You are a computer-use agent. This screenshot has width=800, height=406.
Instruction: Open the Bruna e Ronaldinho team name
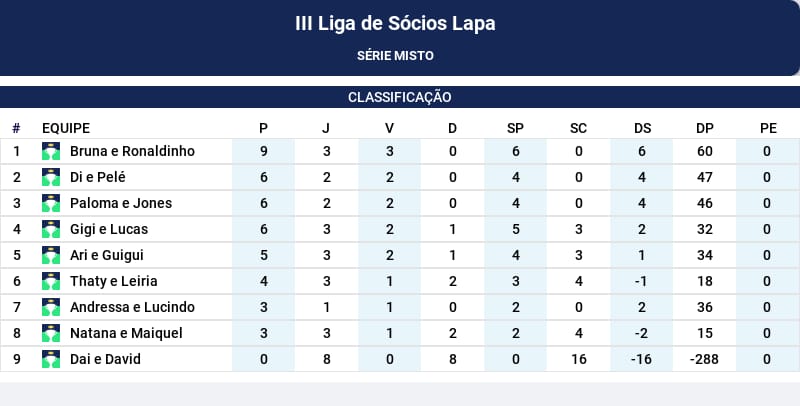coord(132,151)
